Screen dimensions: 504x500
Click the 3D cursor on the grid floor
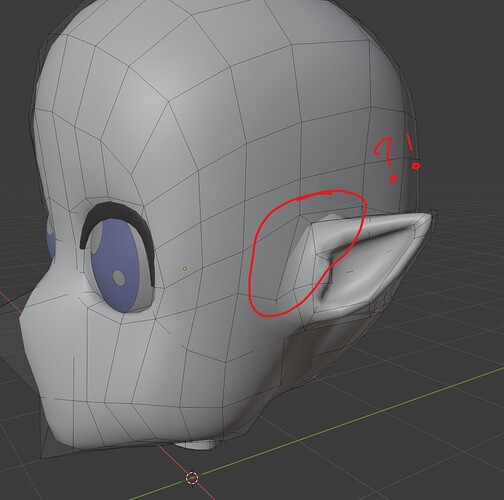click(x=192, y=478)
